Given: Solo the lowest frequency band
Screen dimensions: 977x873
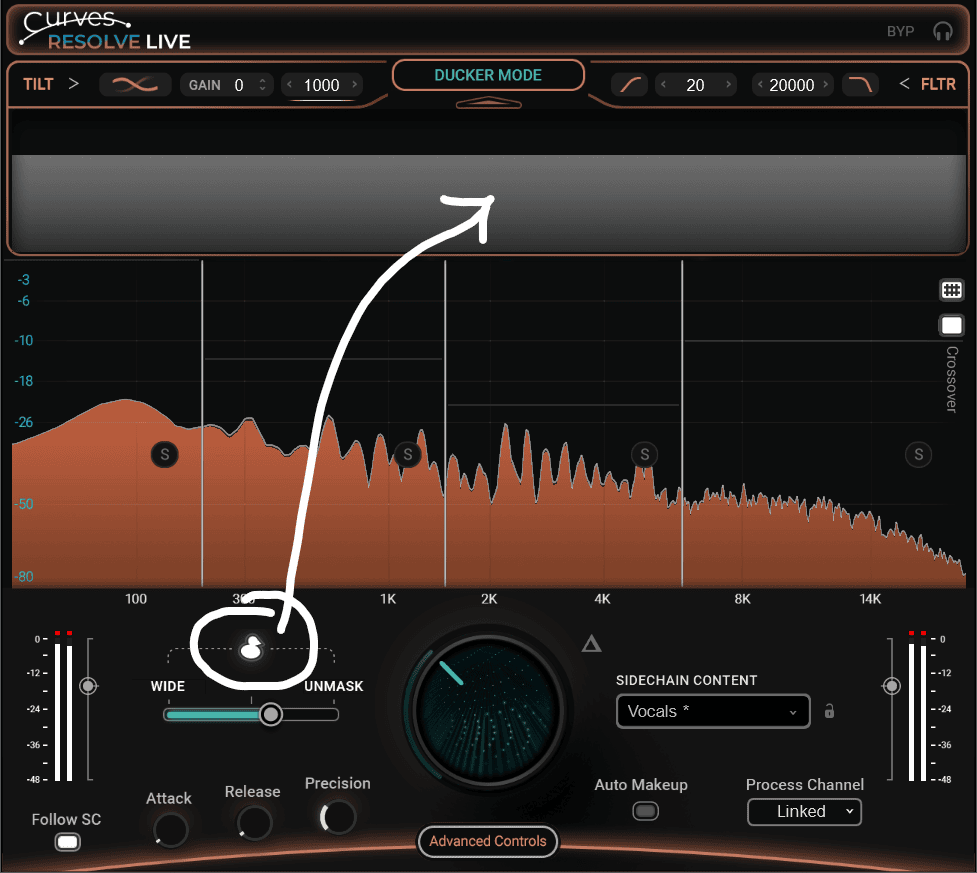Looking at the screenshot, I should 165,455.
